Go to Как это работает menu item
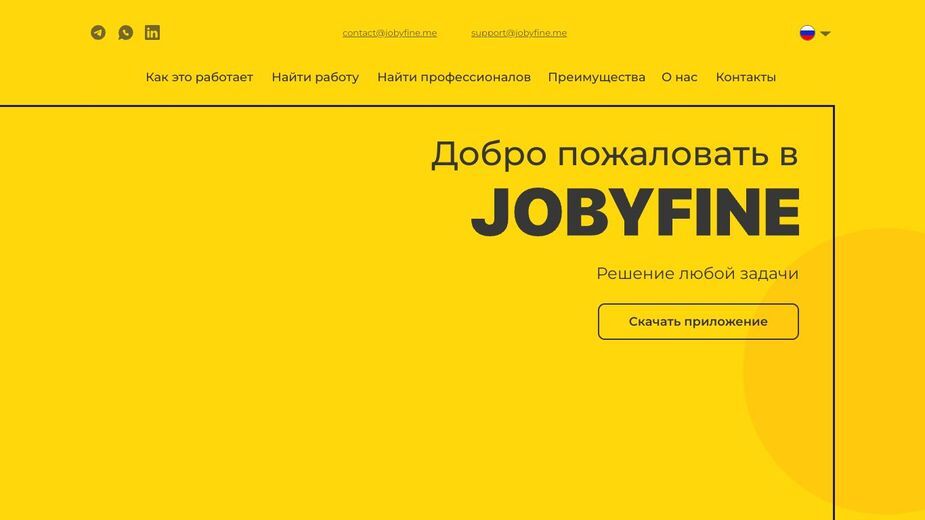Image resolution: width=925 pixels, height=520 pixels. point(199,77)
